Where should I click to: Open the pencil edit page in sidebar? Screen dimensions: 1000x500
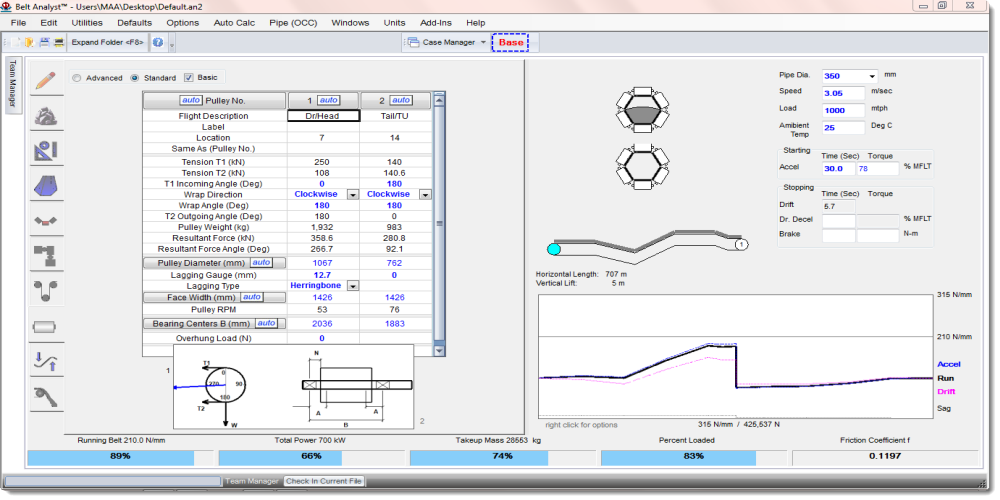tap(46, 81)
